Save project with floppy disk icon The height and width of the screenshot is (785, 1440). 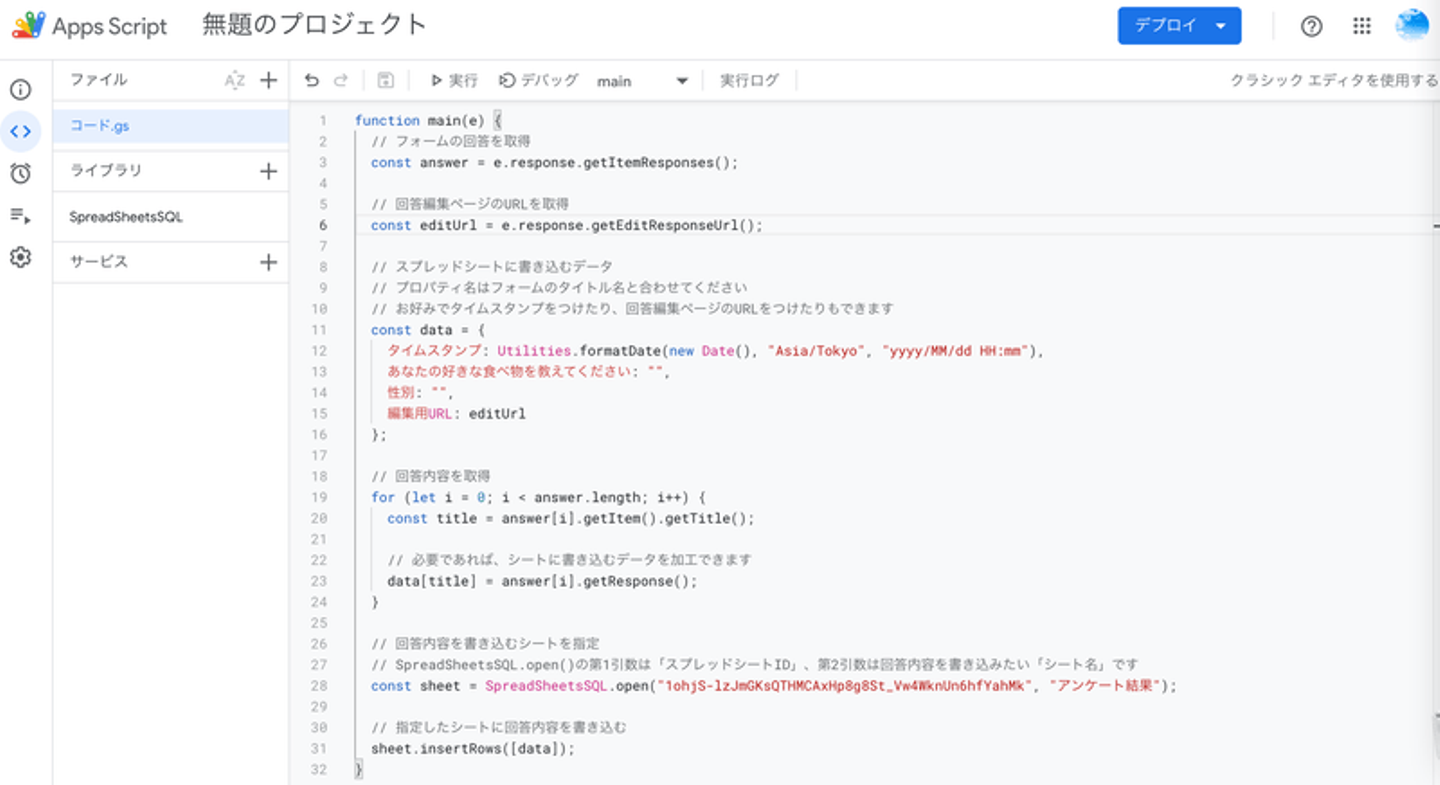385,81
